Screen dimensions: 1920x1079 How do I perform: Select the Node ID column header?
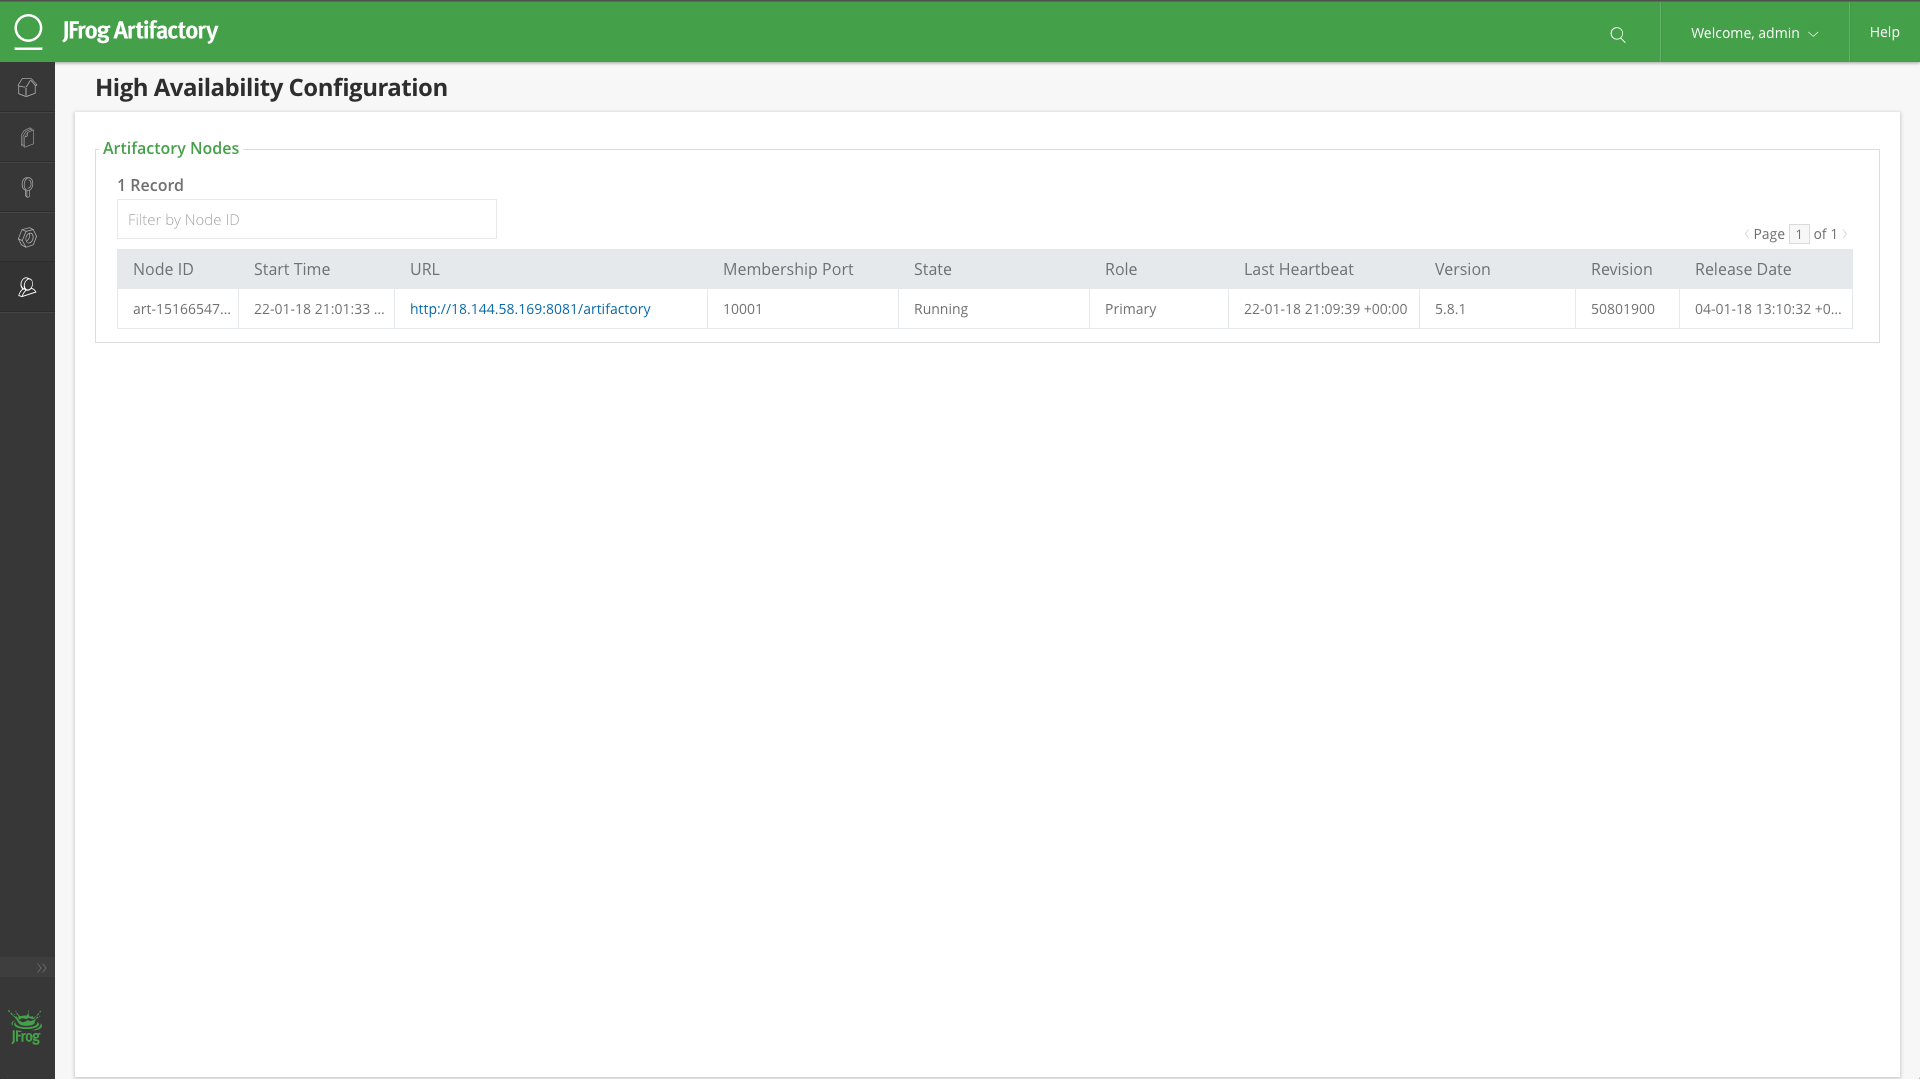point(163,269)
